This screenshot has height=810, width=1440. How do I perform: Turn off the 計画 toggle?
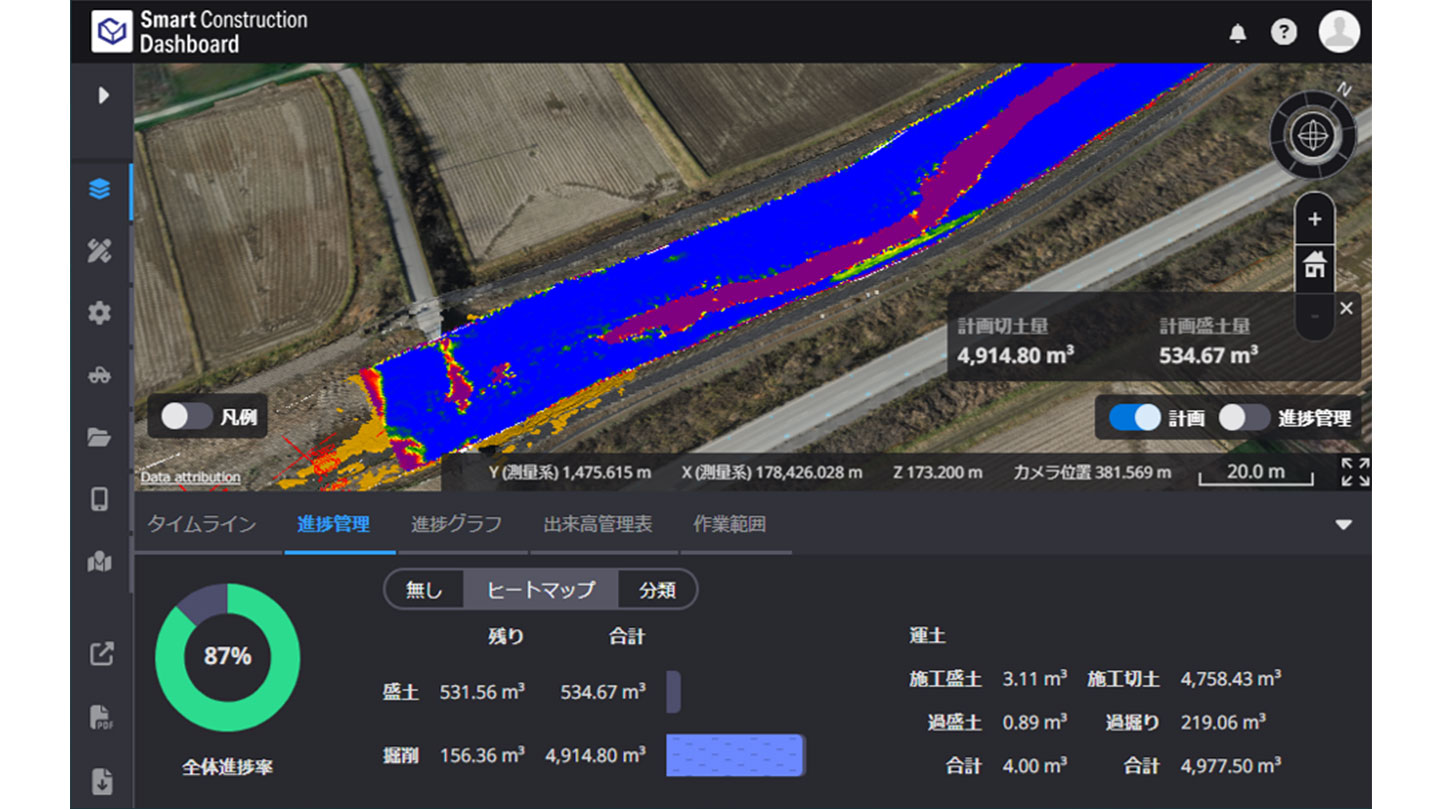point(1135,418)
